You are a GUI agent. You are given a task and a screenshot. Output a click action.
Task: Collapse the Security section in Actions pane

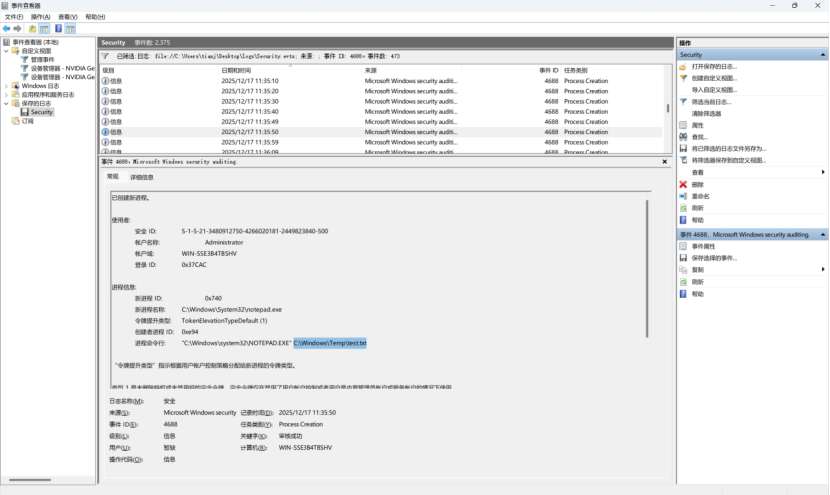coord(823,55)
